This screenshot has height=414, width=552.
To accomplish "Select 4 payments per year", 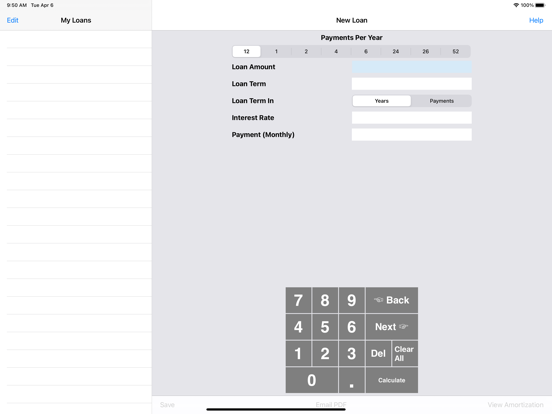I will coord(336,51).
